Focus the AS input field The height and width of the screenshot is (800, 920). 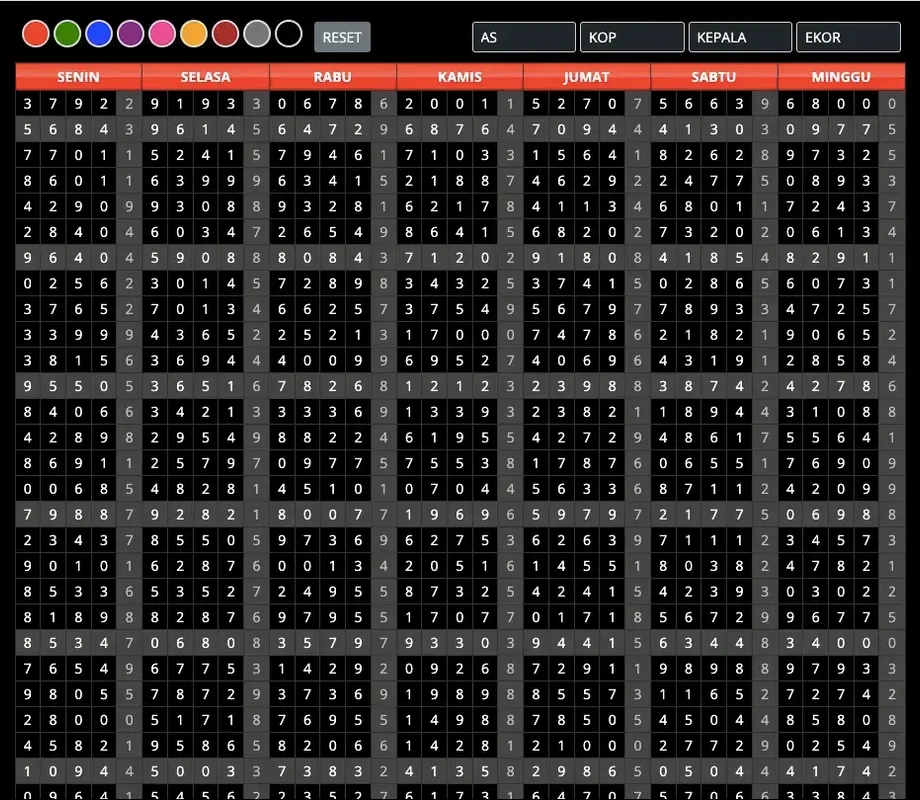[x=523, y=37]
